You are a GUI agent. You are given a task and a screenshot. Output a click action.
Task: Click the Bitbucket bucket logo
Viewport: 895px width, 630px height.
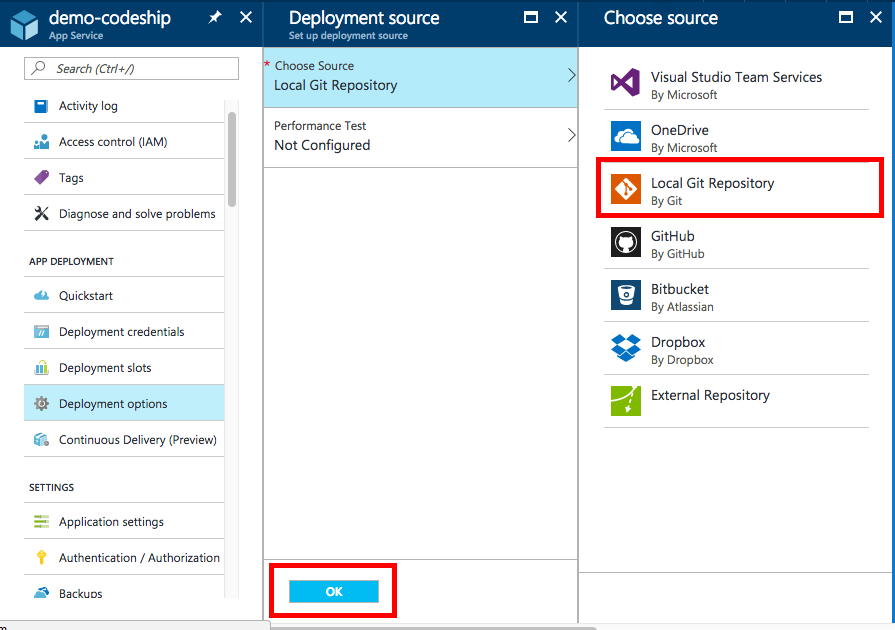point(626,295)
